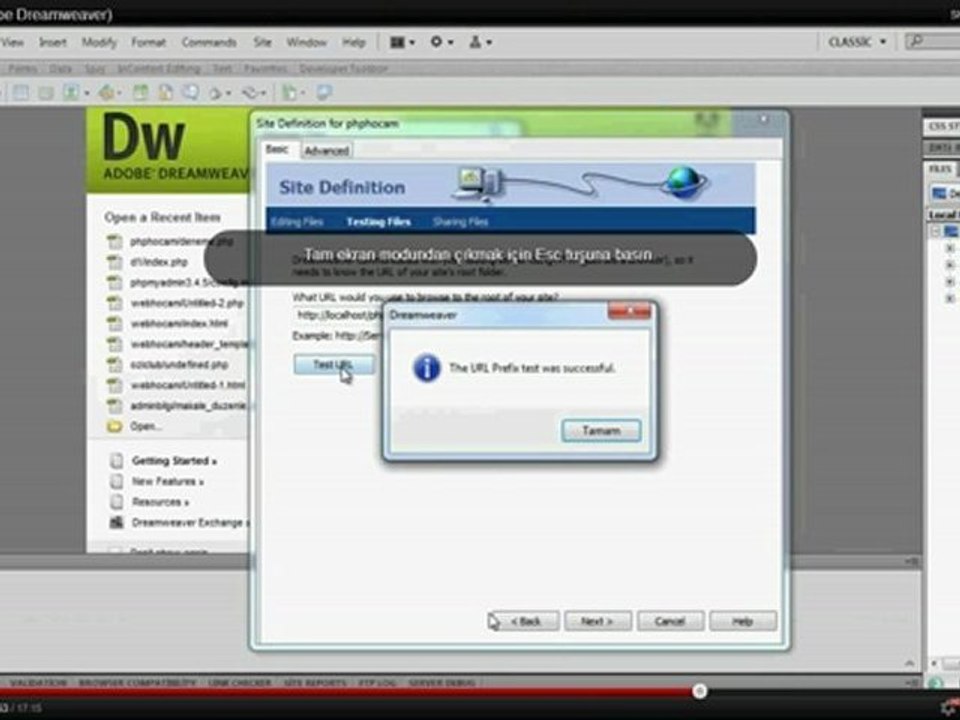Click the first insert-bar icon after Favorites row
The image size is (960, 720).
[21, 92]
